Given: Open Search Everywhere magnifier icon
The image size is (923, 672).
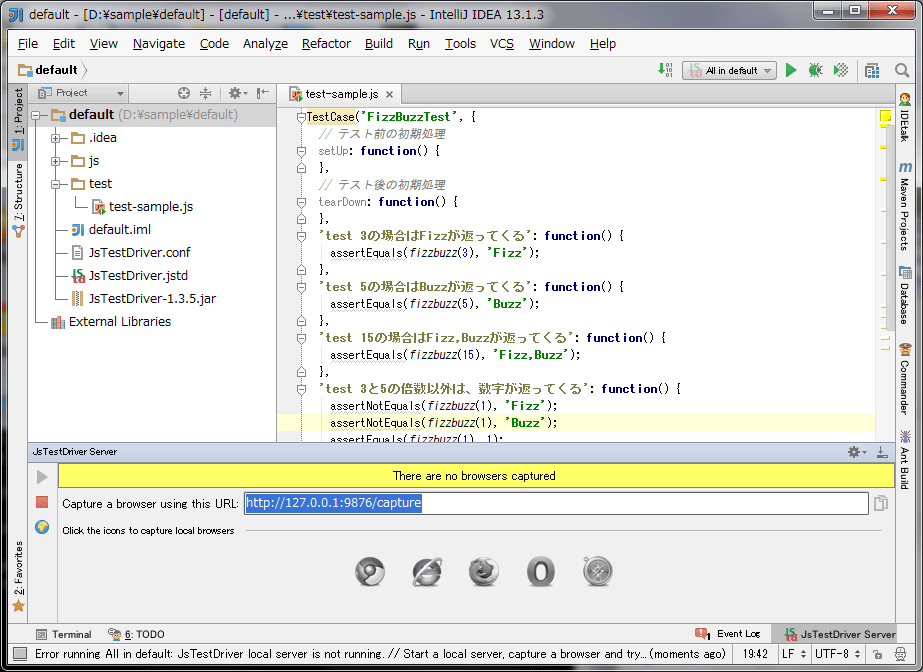Looking at the screenshot, I should (902, 71).
